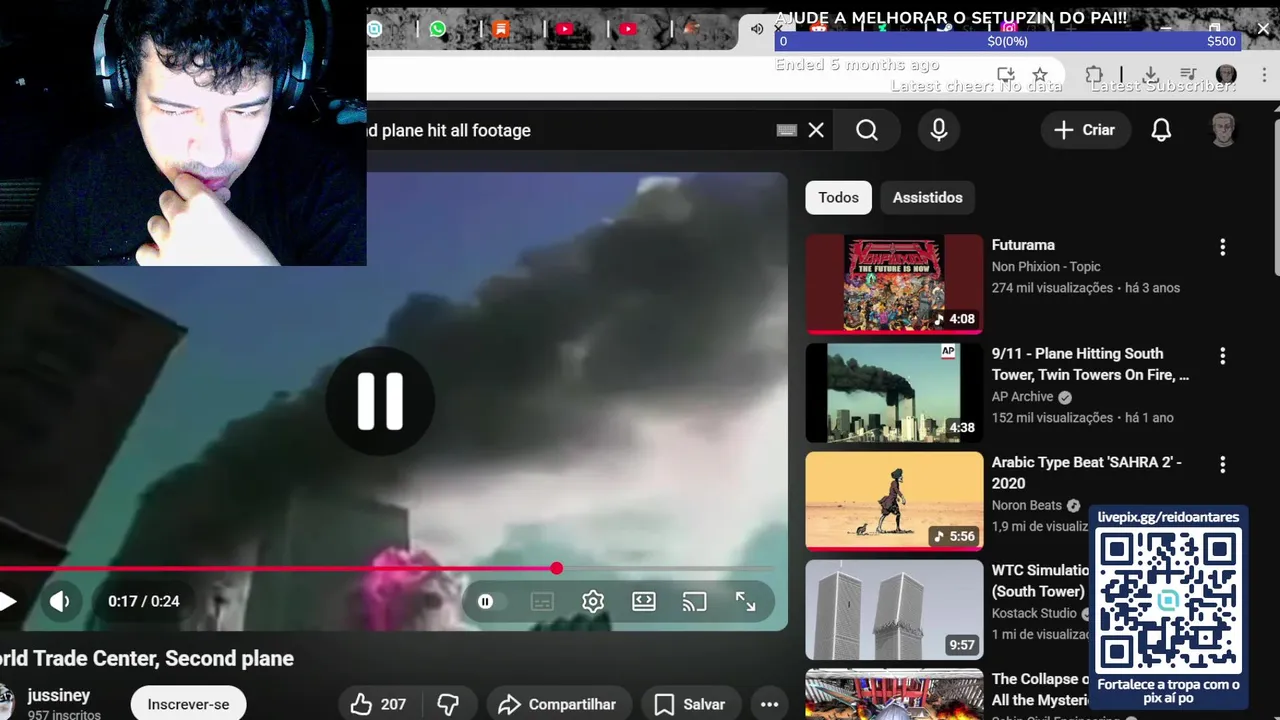This screenshot has height=720, width=1280.
Task: Open WTC Simulation twin towers thumbnail
Action: [x=894, y=610]
